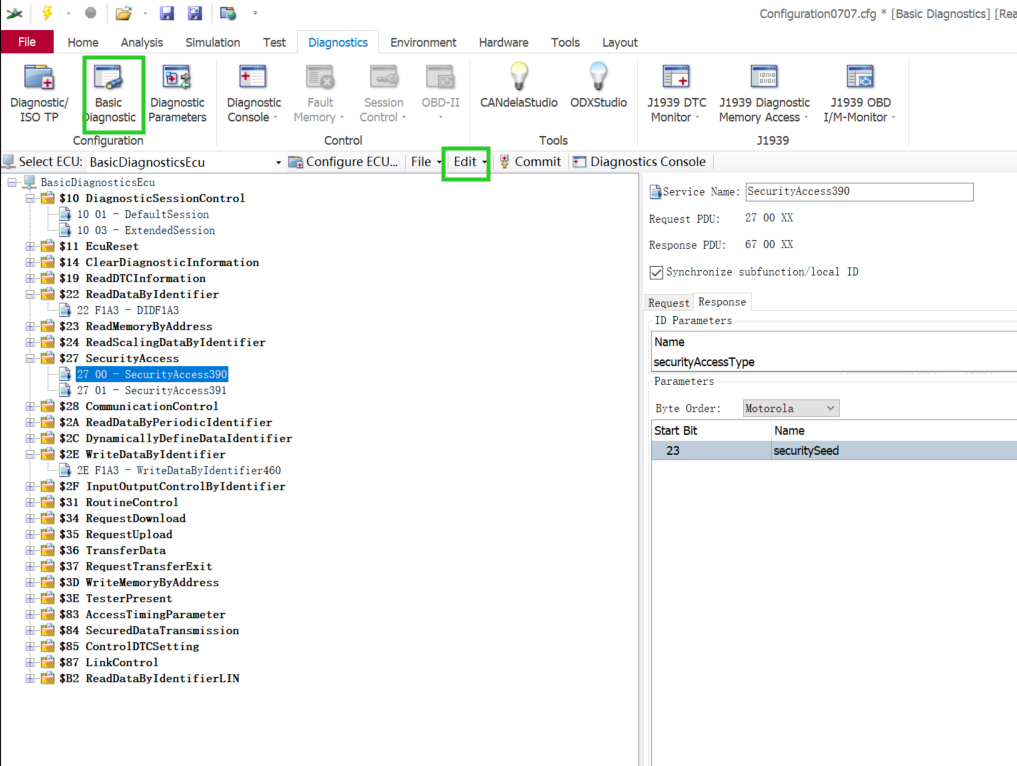Viewport: 1017px width, 766px height.
Task: Open the Edit dropdown menu
Action: (x=469, y=162)
